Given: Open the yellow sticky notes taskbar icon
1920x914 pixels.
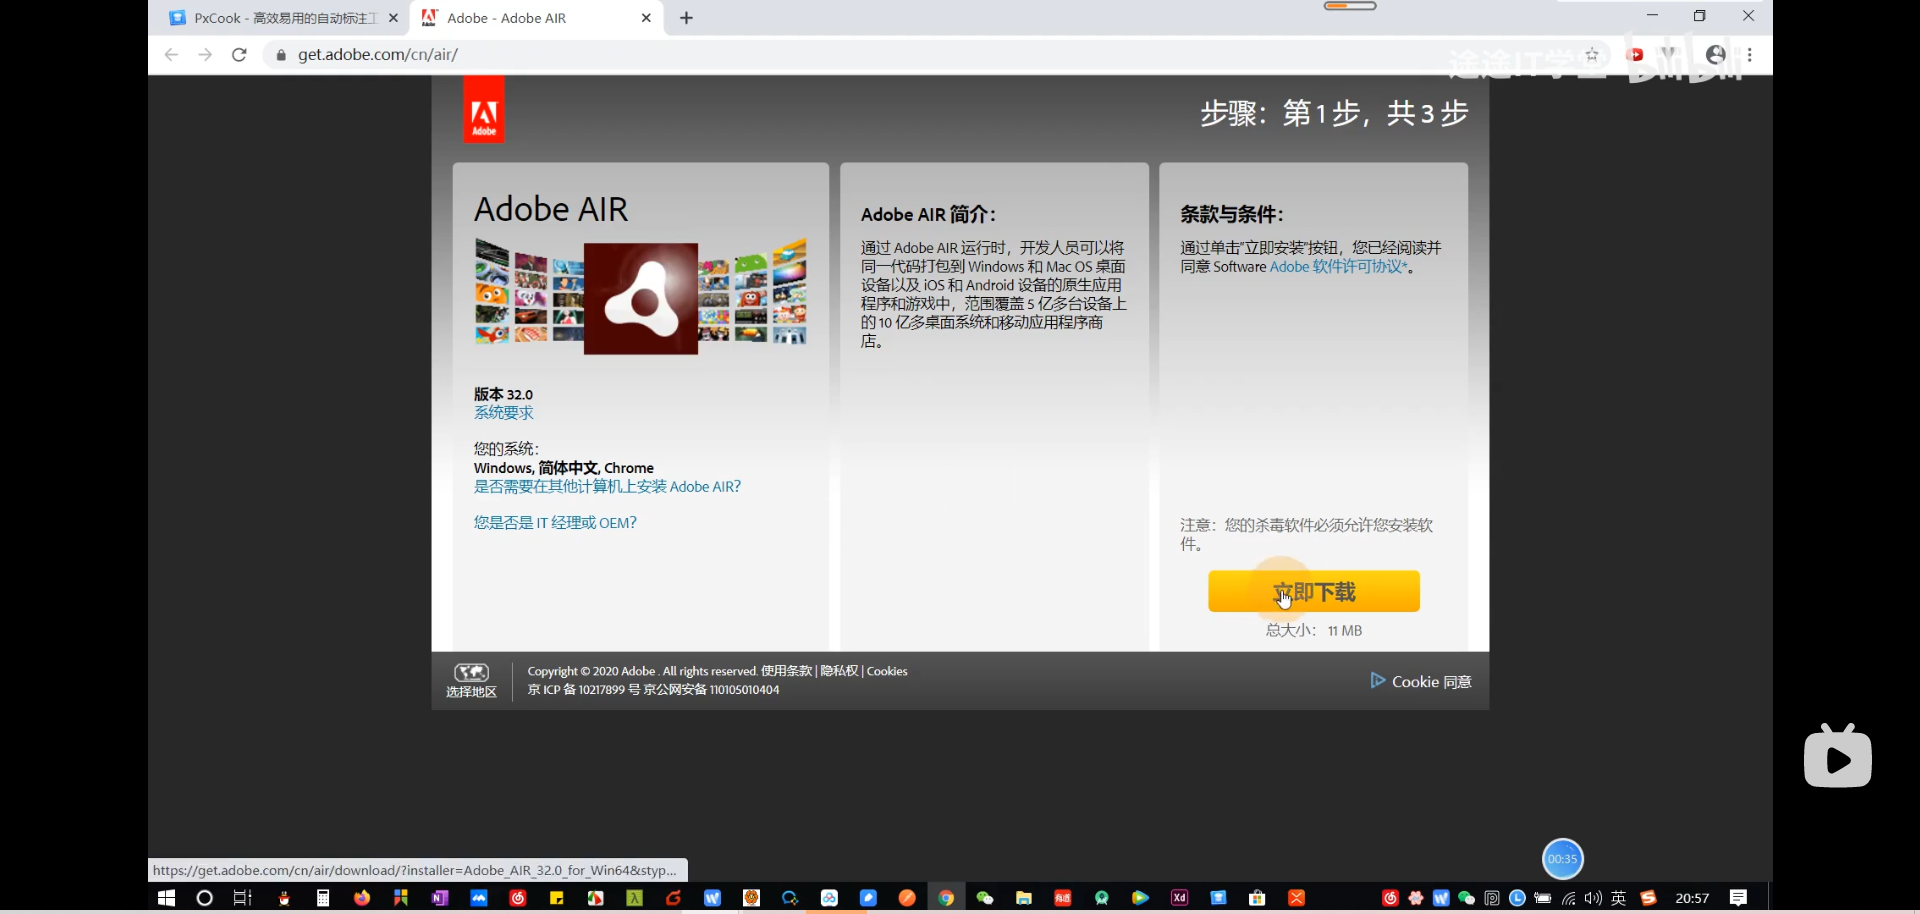Looking at the screenshot, I should tap(557, 898).
